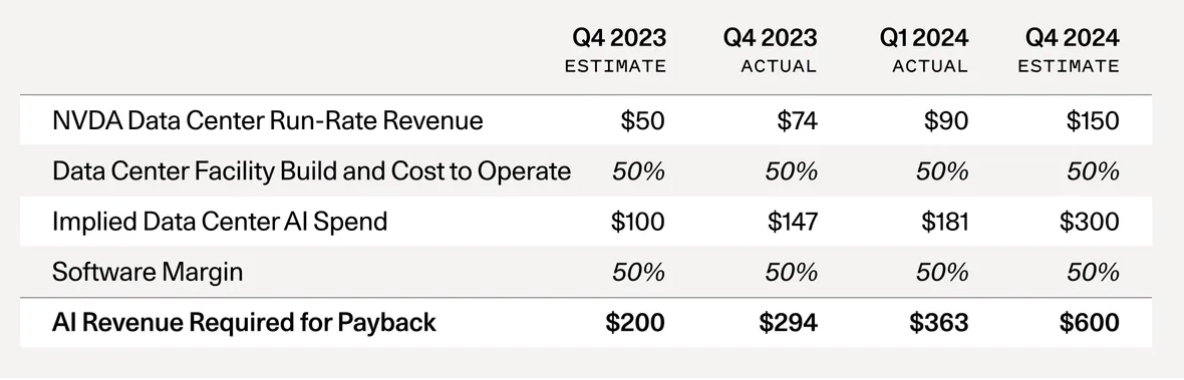The image size is (1184, 380).
Task: Select the NVDA Data Center Run-Rate Revenue label
Action: coord(267,121)
